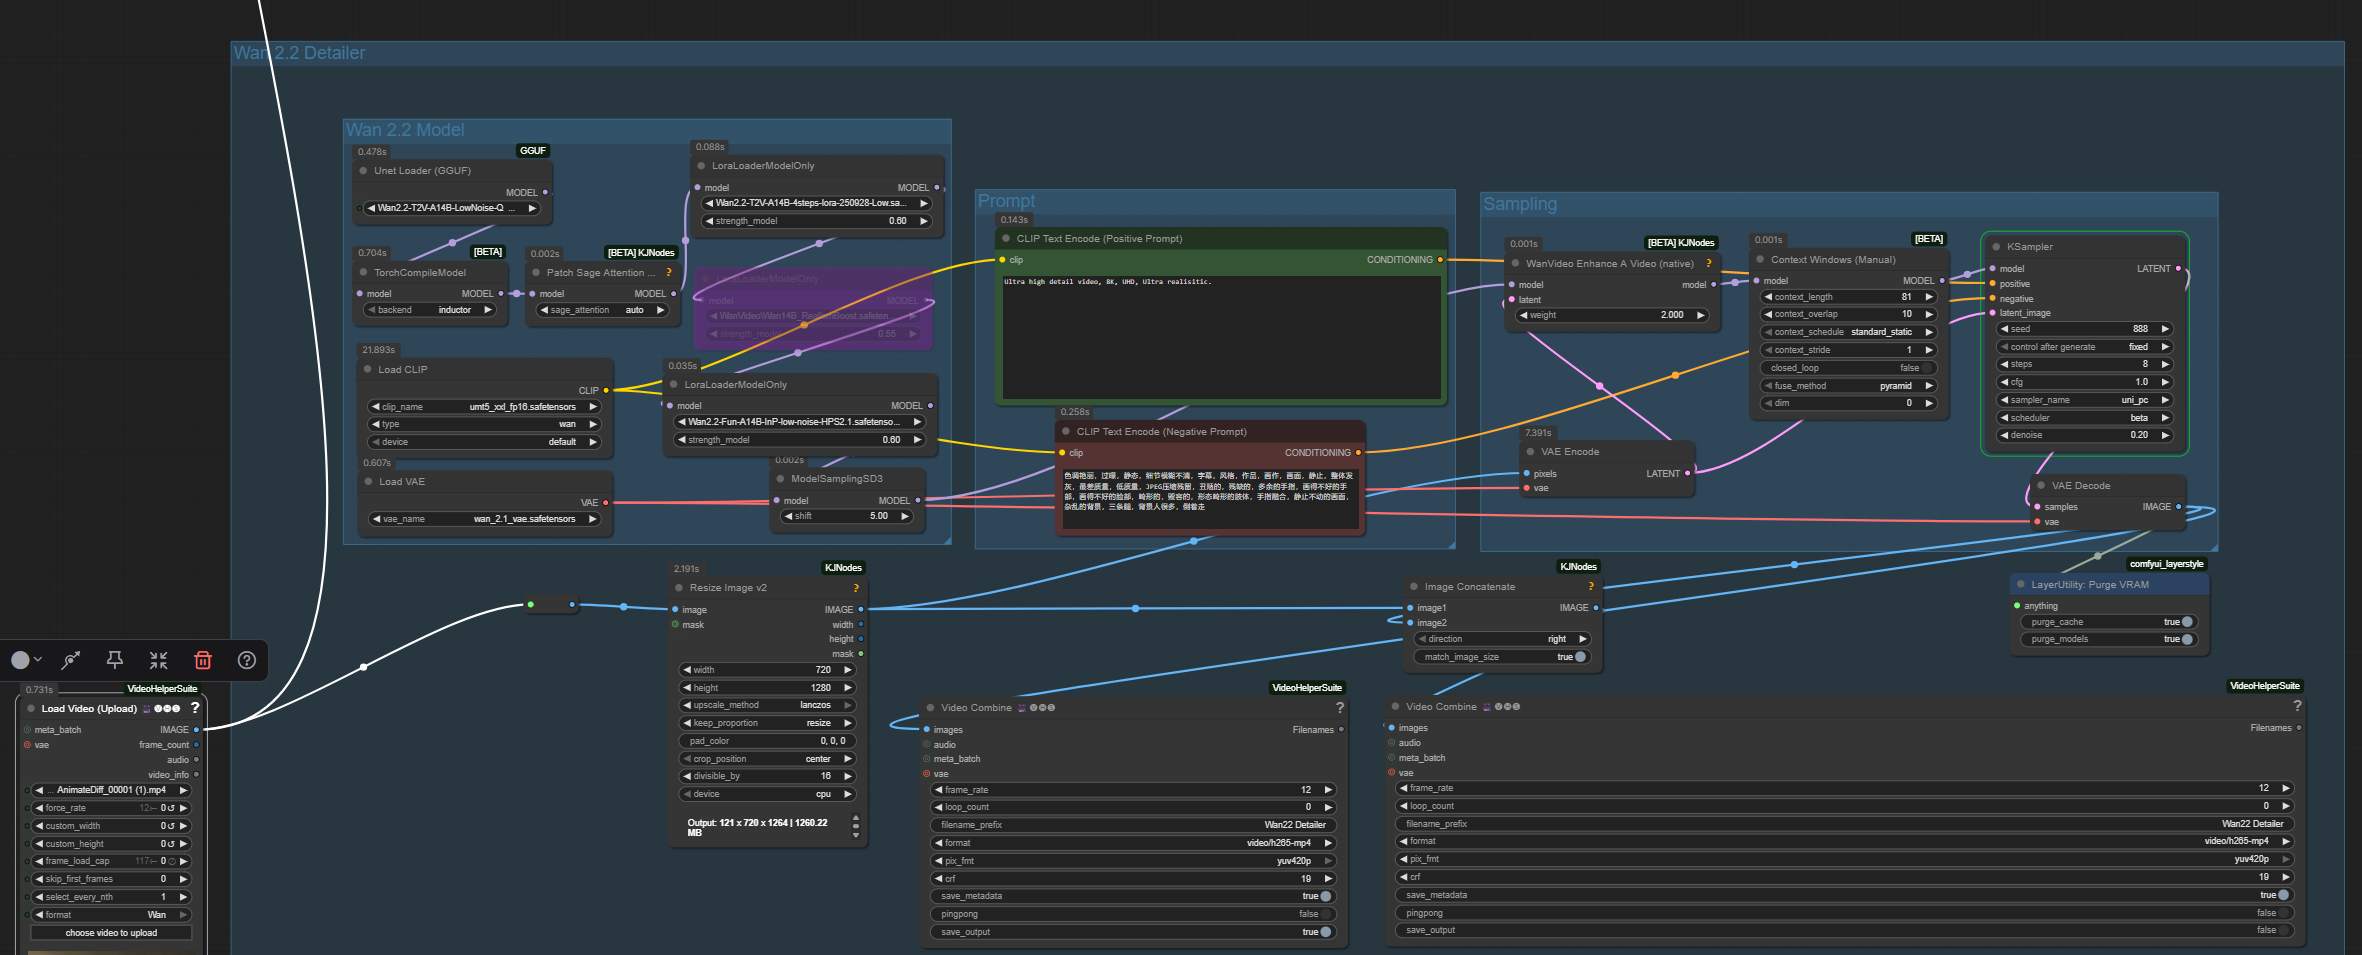Open the node color picker in the selection toolbox
The height and width of the screenshot is (955, 2362).
point(26,660)
